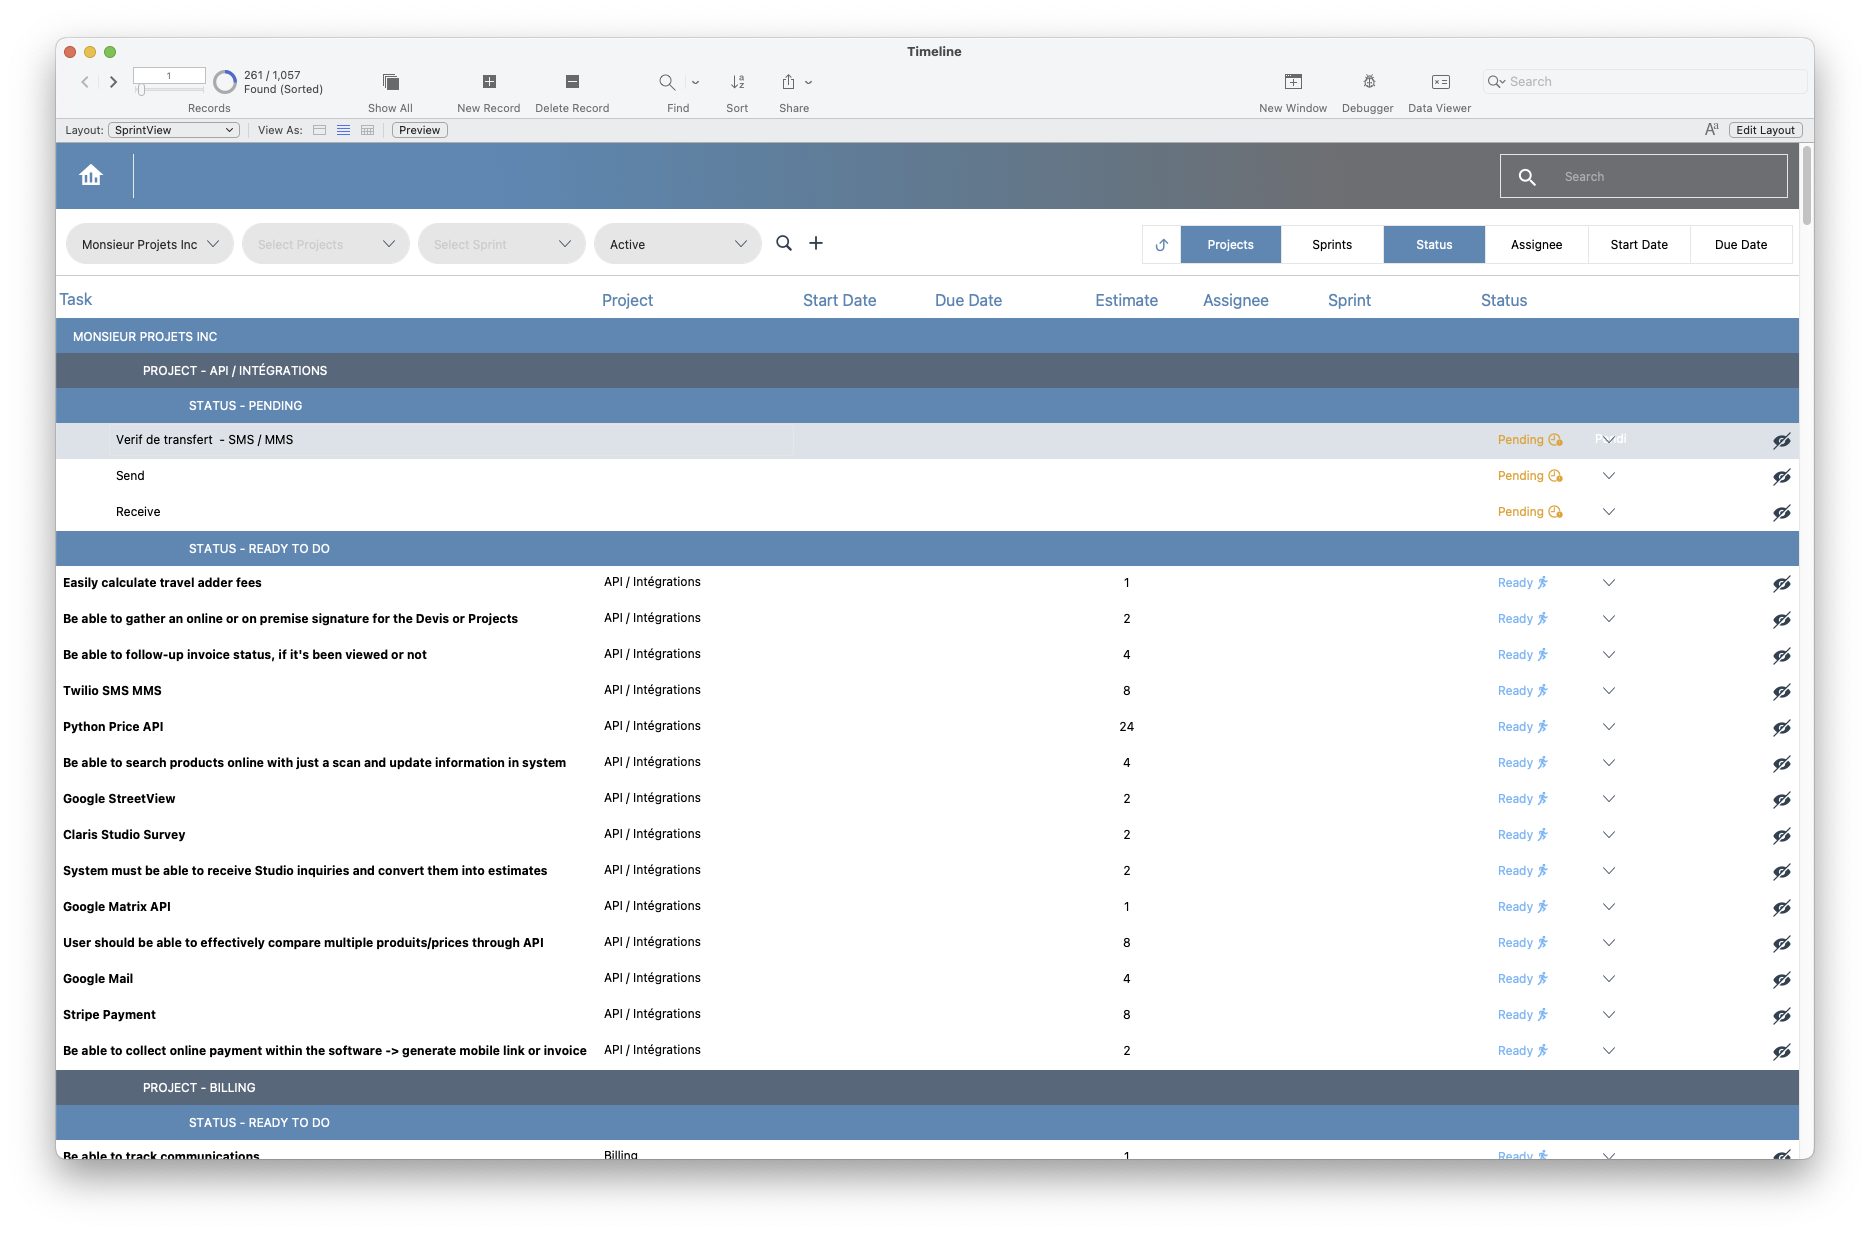Expand the chevron next to Python Price API status
This screenshot has height=1233, width=1870.
[x=1609, y=727]
